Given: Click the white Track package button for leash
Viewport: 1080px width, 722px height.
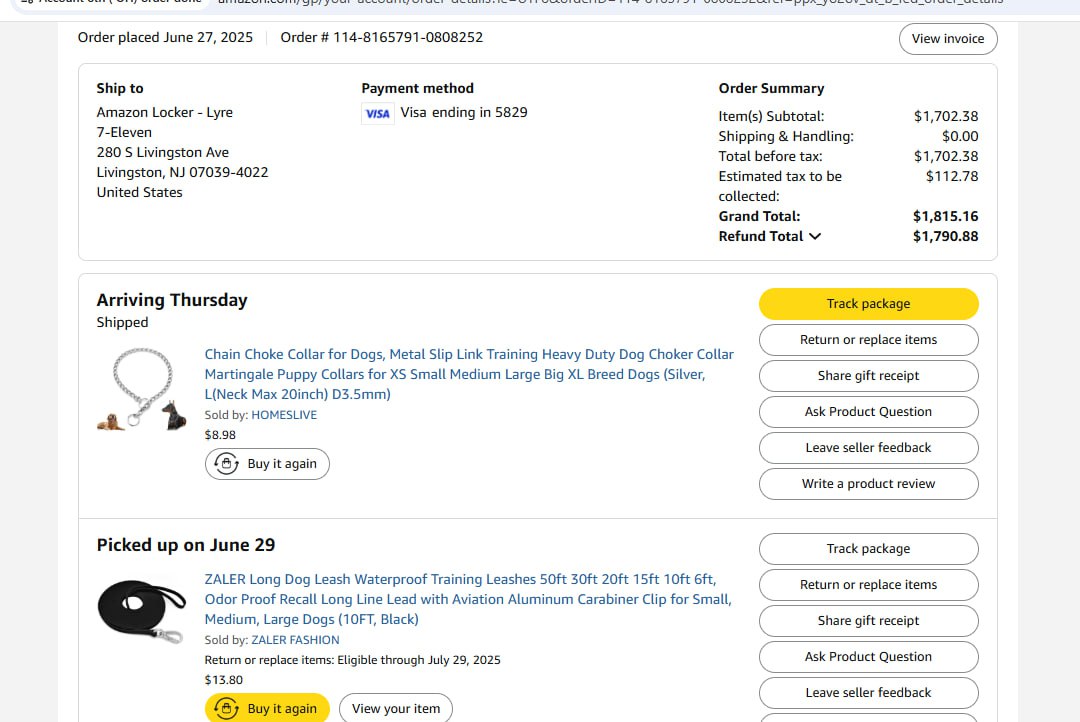Looking at the screenshot, I should (869, 549).
